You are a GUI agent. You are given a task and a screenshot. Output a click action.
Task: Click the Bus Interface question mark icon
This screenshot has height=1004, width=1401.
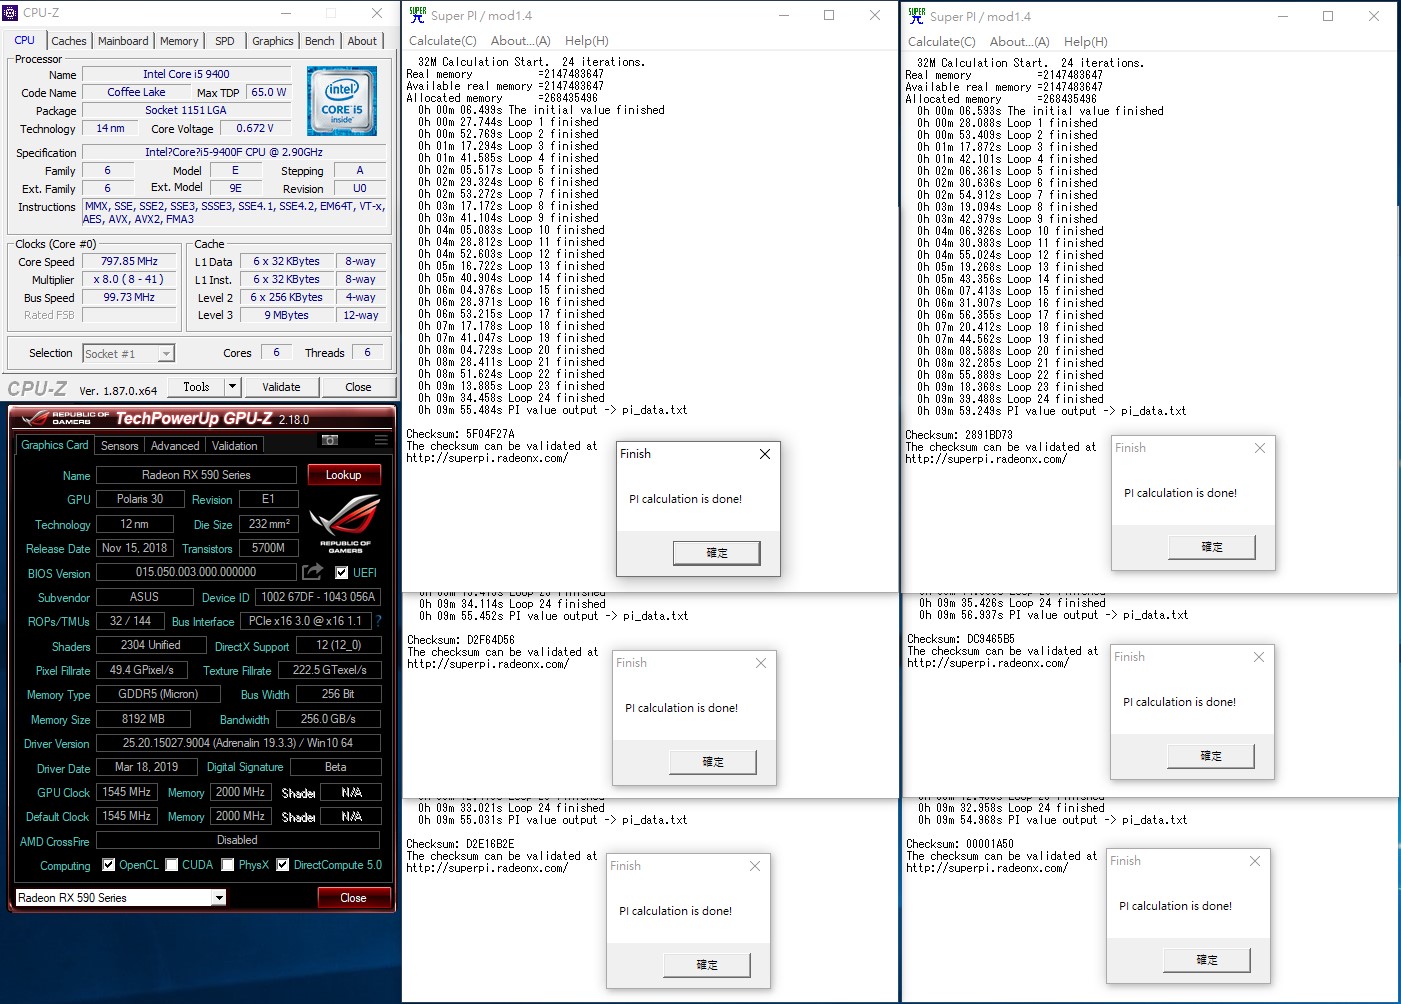[x=378, y=621]
